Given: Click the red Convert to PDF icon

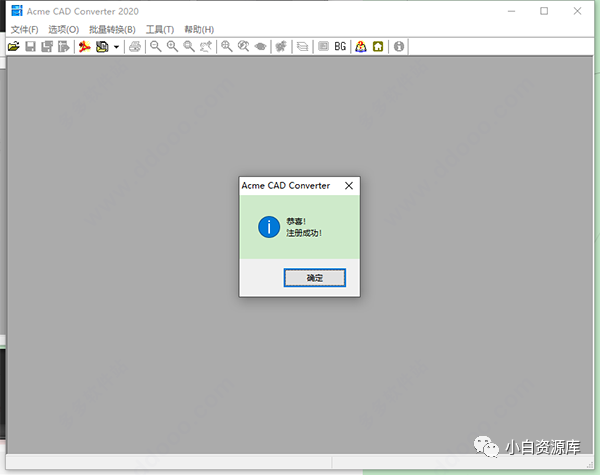Looking at the screenshot, I should [85, 47].
